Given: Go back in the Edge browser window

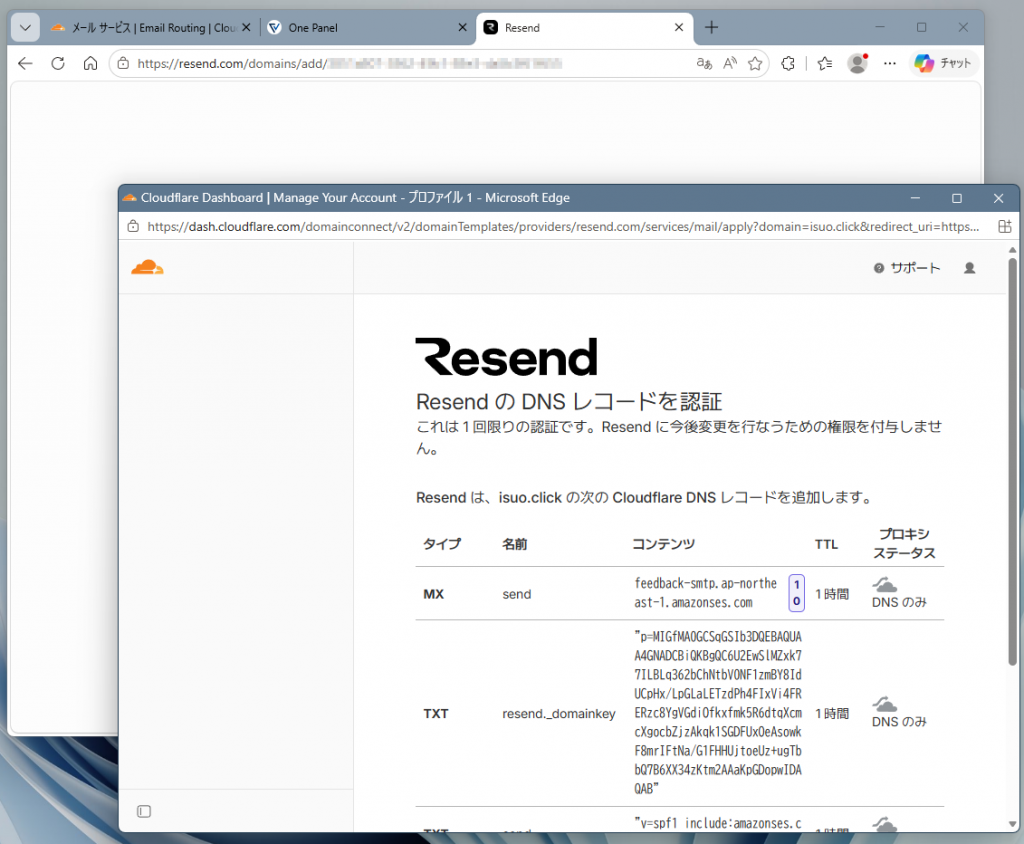Looking at the screenshot, I should [x=25, y=63].
